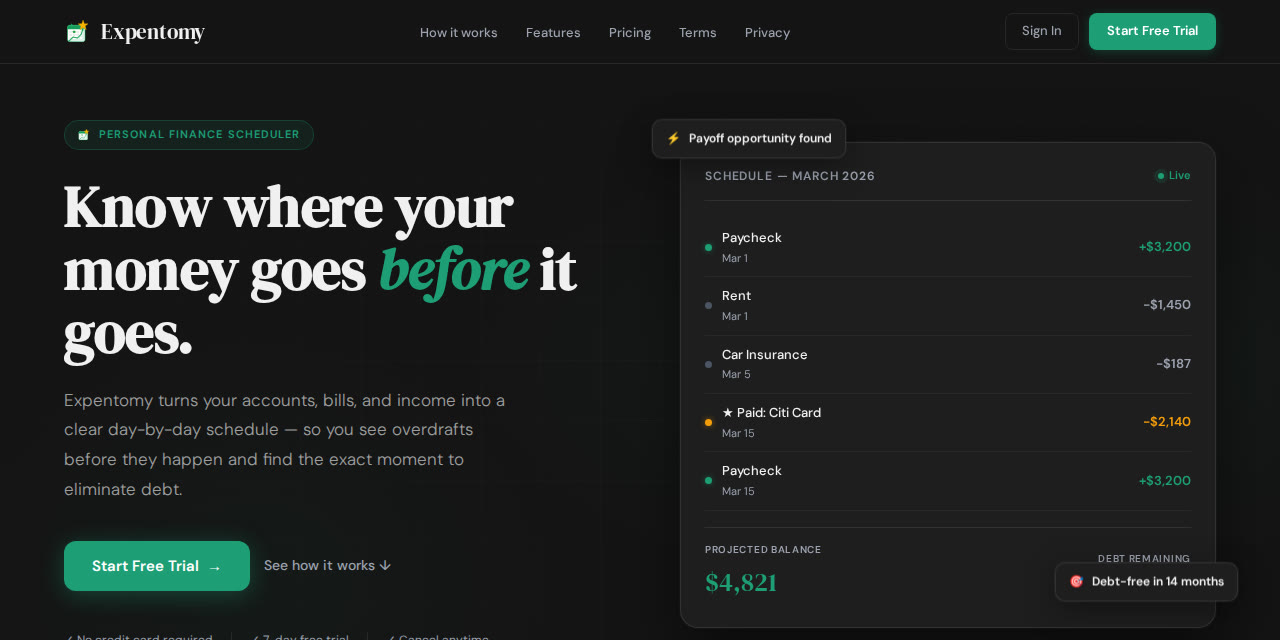Image resolution: width=1280 pixels, height=640 pixels.
Task: Click the Schedule — March 2026 heading
Action: click(x=790, y=176)
